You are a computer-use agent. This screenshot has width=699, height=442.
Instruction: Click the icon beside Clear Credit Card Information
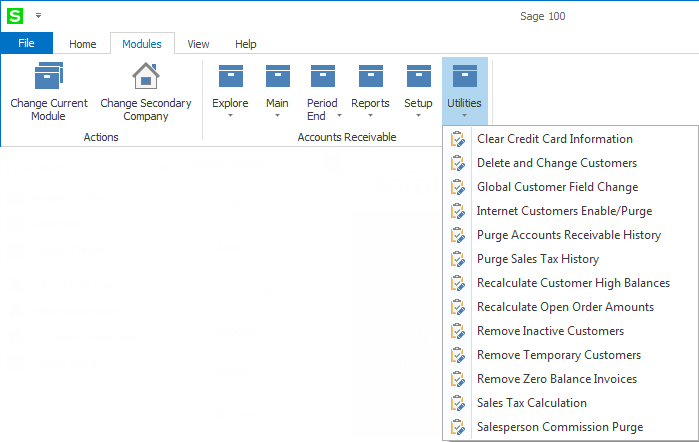pos(458,139)
